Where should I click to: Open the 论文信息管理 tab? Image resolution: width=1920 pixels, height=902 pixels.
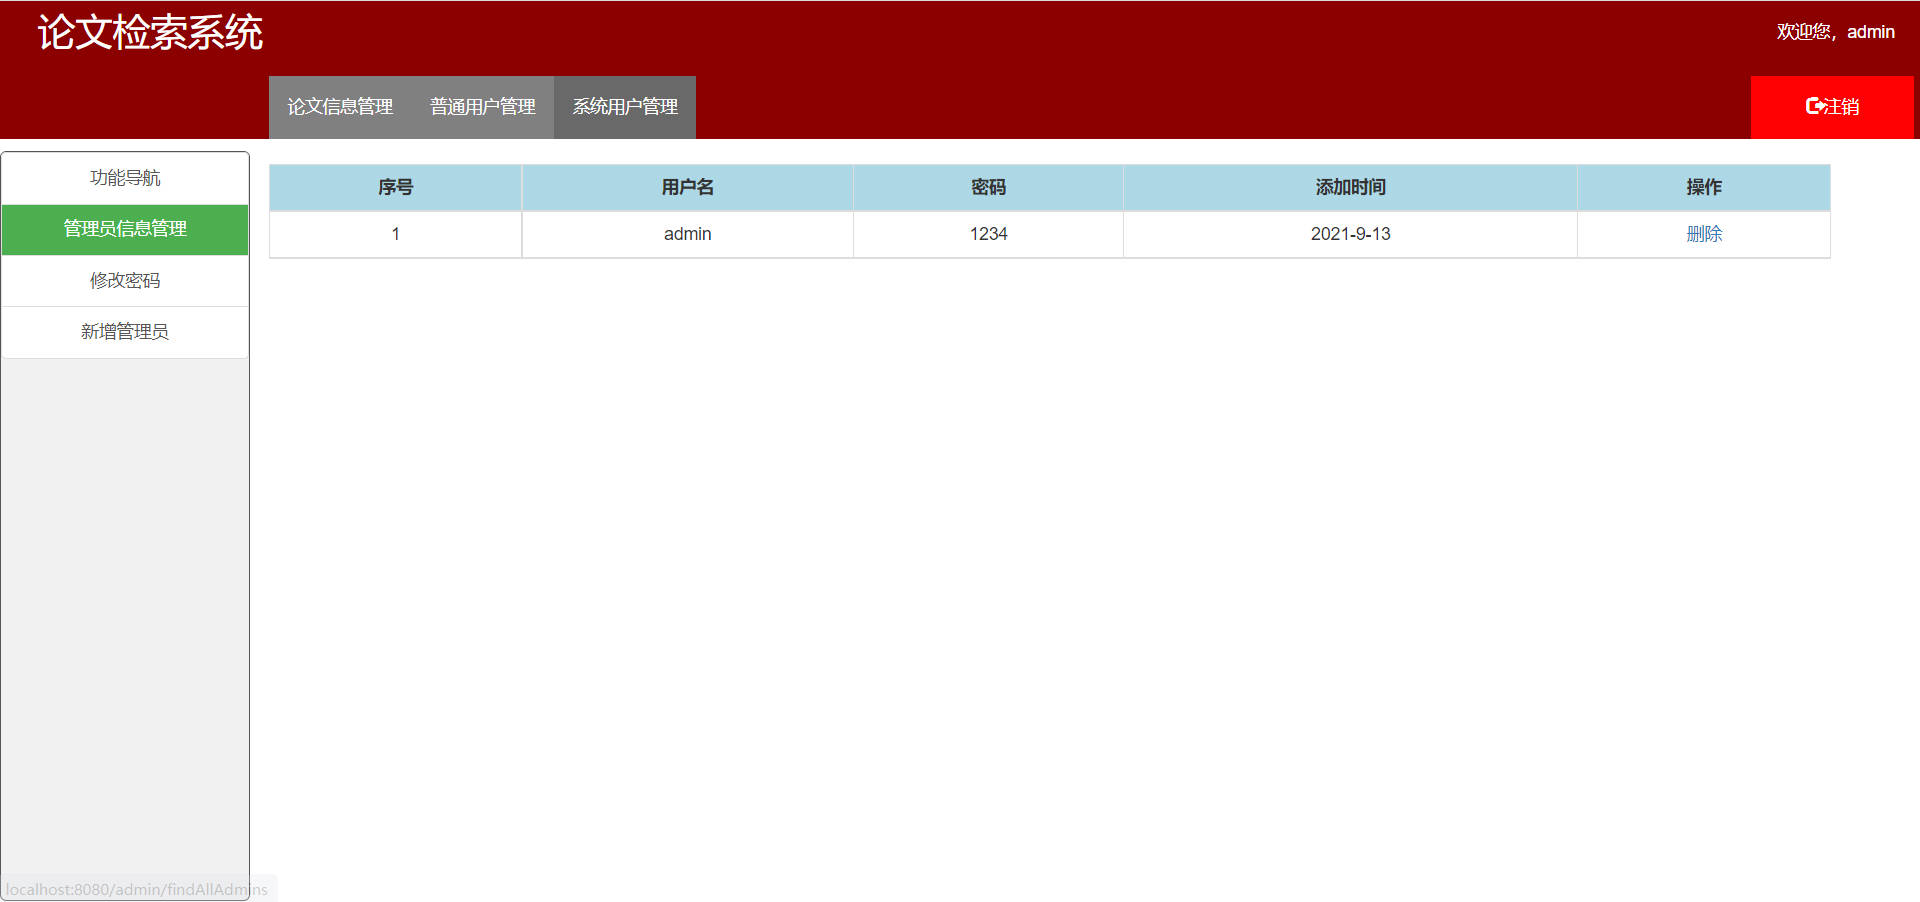(340, 107)
